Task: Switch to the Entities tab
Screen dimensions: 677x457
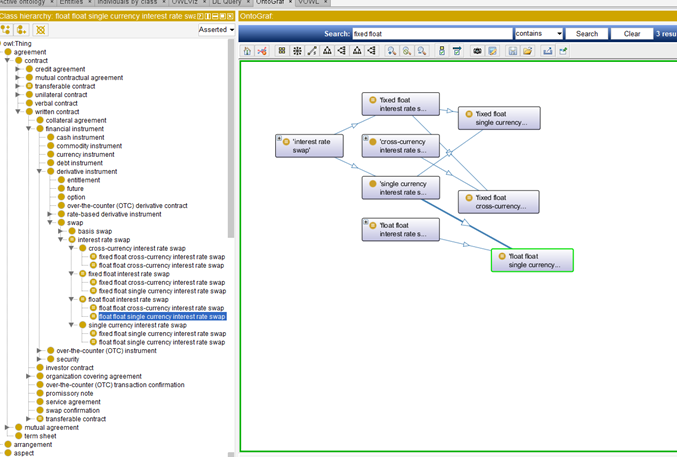Action: click(x=71, y=2)
